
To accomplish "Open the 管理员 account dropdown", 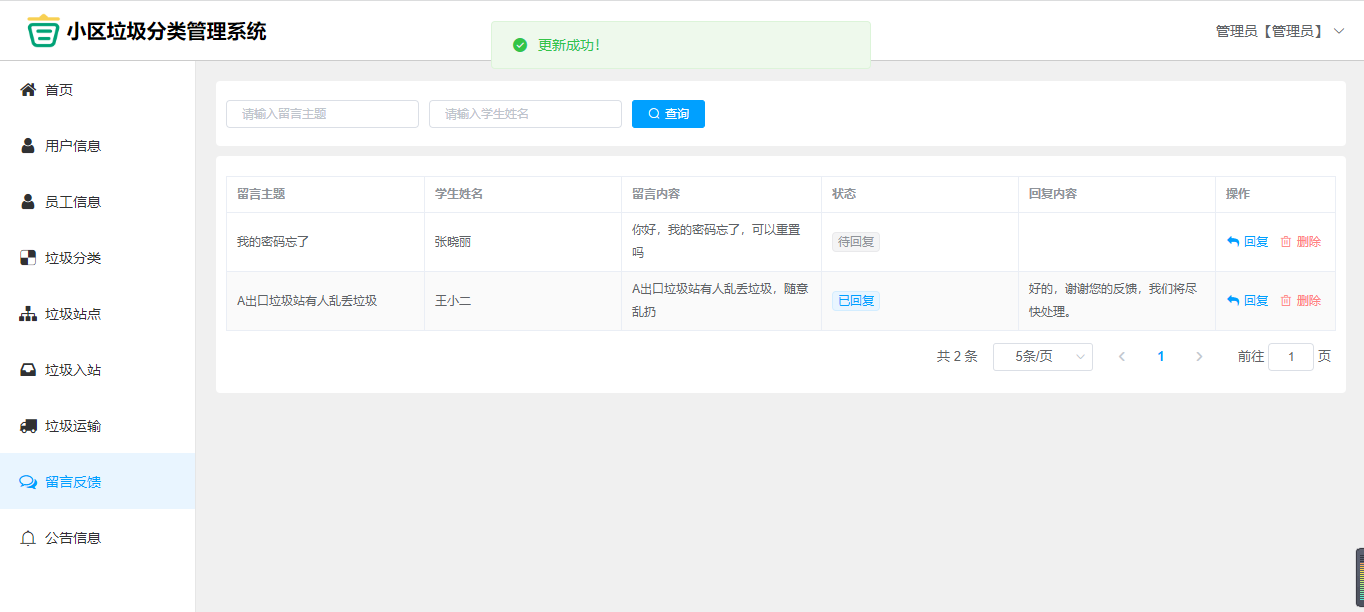I will [1279, 31].
